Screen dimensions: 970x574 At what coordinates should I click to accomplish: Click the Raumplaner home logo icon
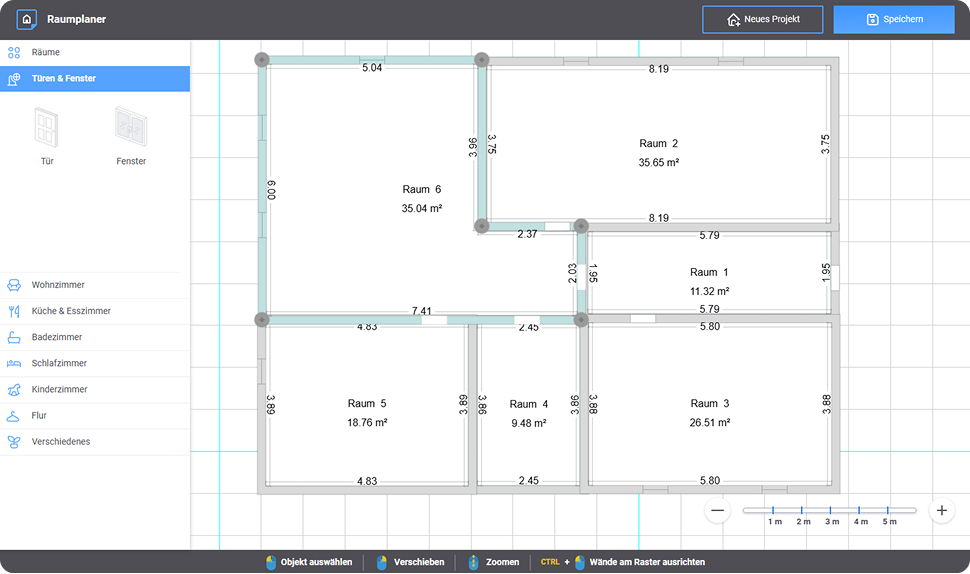(x=27, y=19)
